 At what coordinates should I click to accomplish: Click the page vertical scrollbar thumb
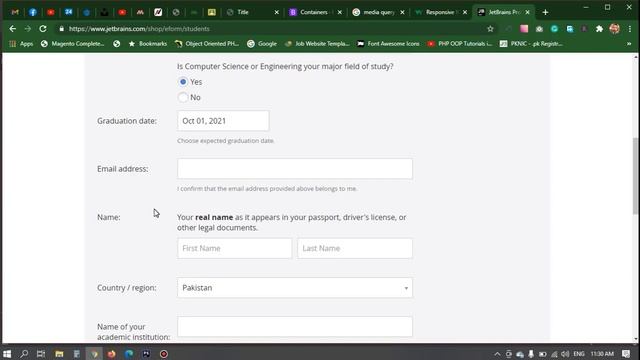click(636, 176)
